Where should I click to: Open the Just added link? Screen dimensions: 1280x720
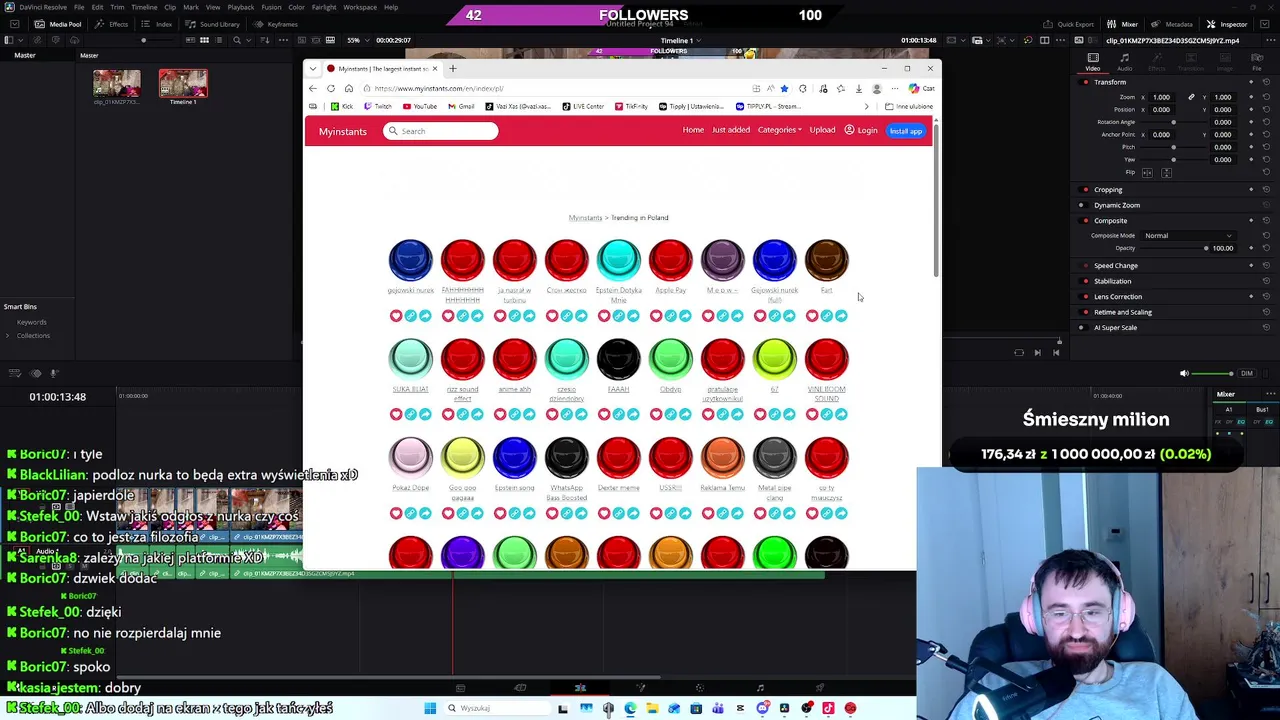731,130
